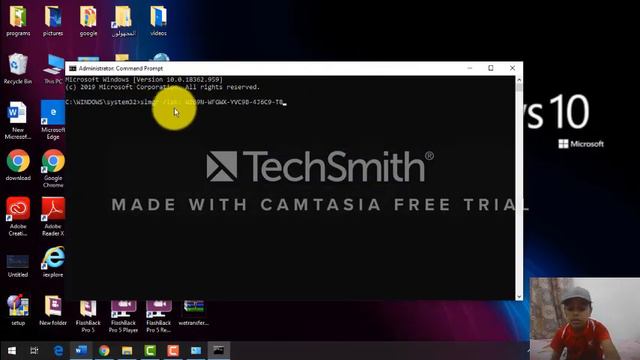Switch to Chrome in the taskbar

[104, 351]
